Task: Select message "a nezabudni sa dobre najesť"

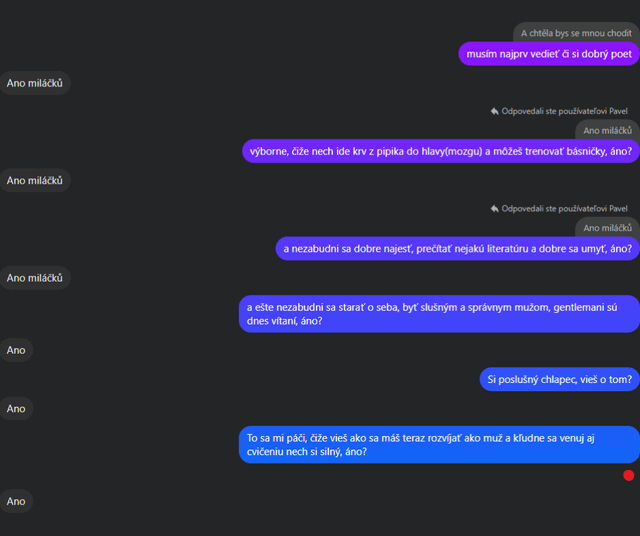Action: [x=457, y=248]
